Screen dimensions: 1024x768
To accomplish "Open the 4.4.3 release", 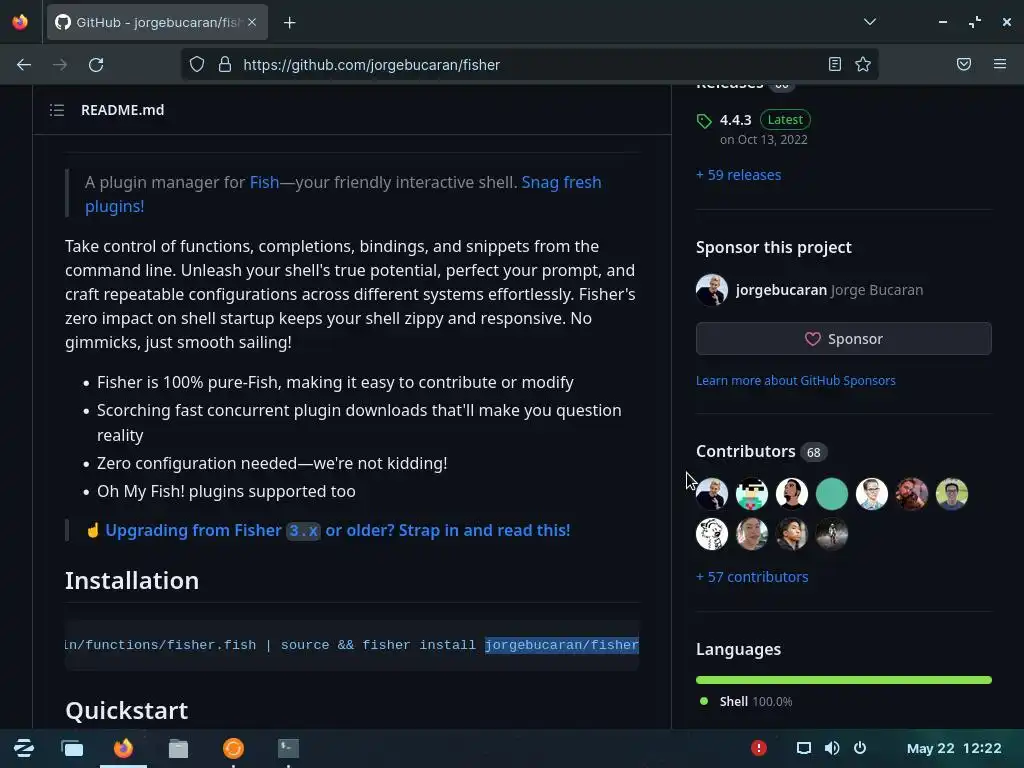I will click(735, 120).
